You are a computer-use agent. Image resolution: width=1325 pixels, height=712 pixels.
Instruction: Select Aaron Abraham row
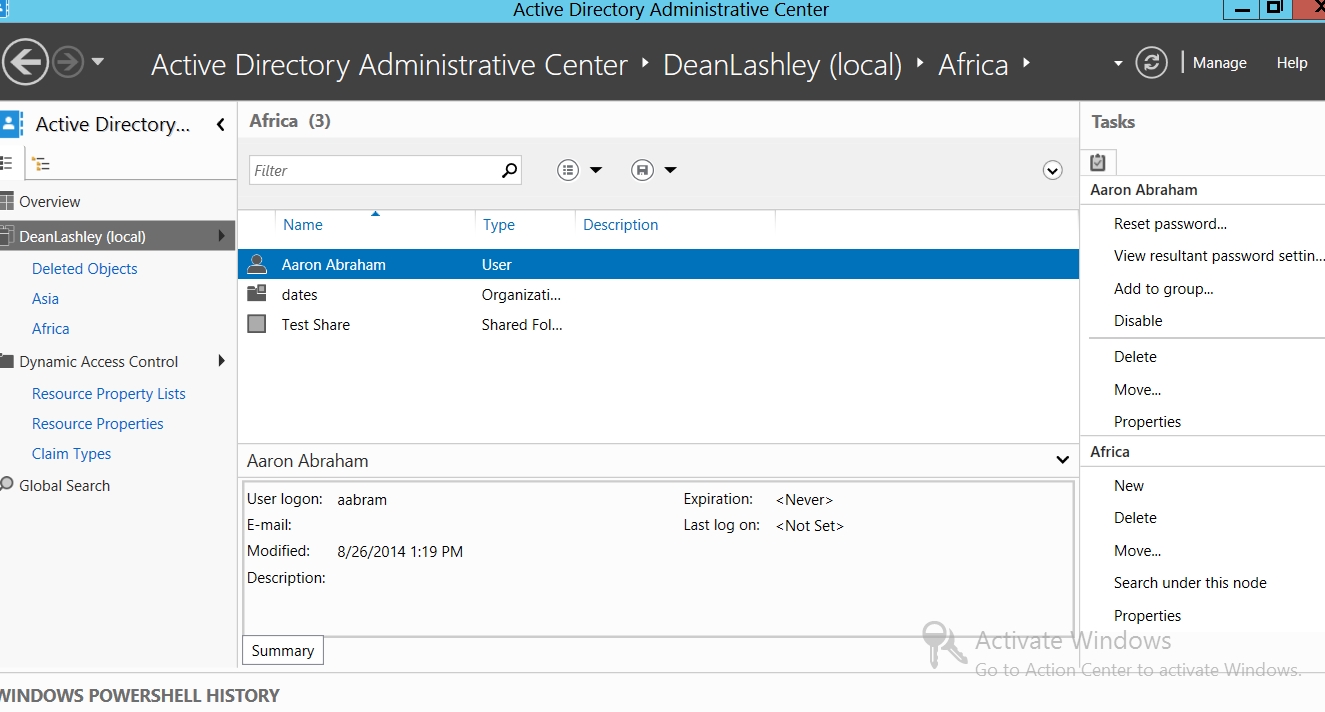658,265
